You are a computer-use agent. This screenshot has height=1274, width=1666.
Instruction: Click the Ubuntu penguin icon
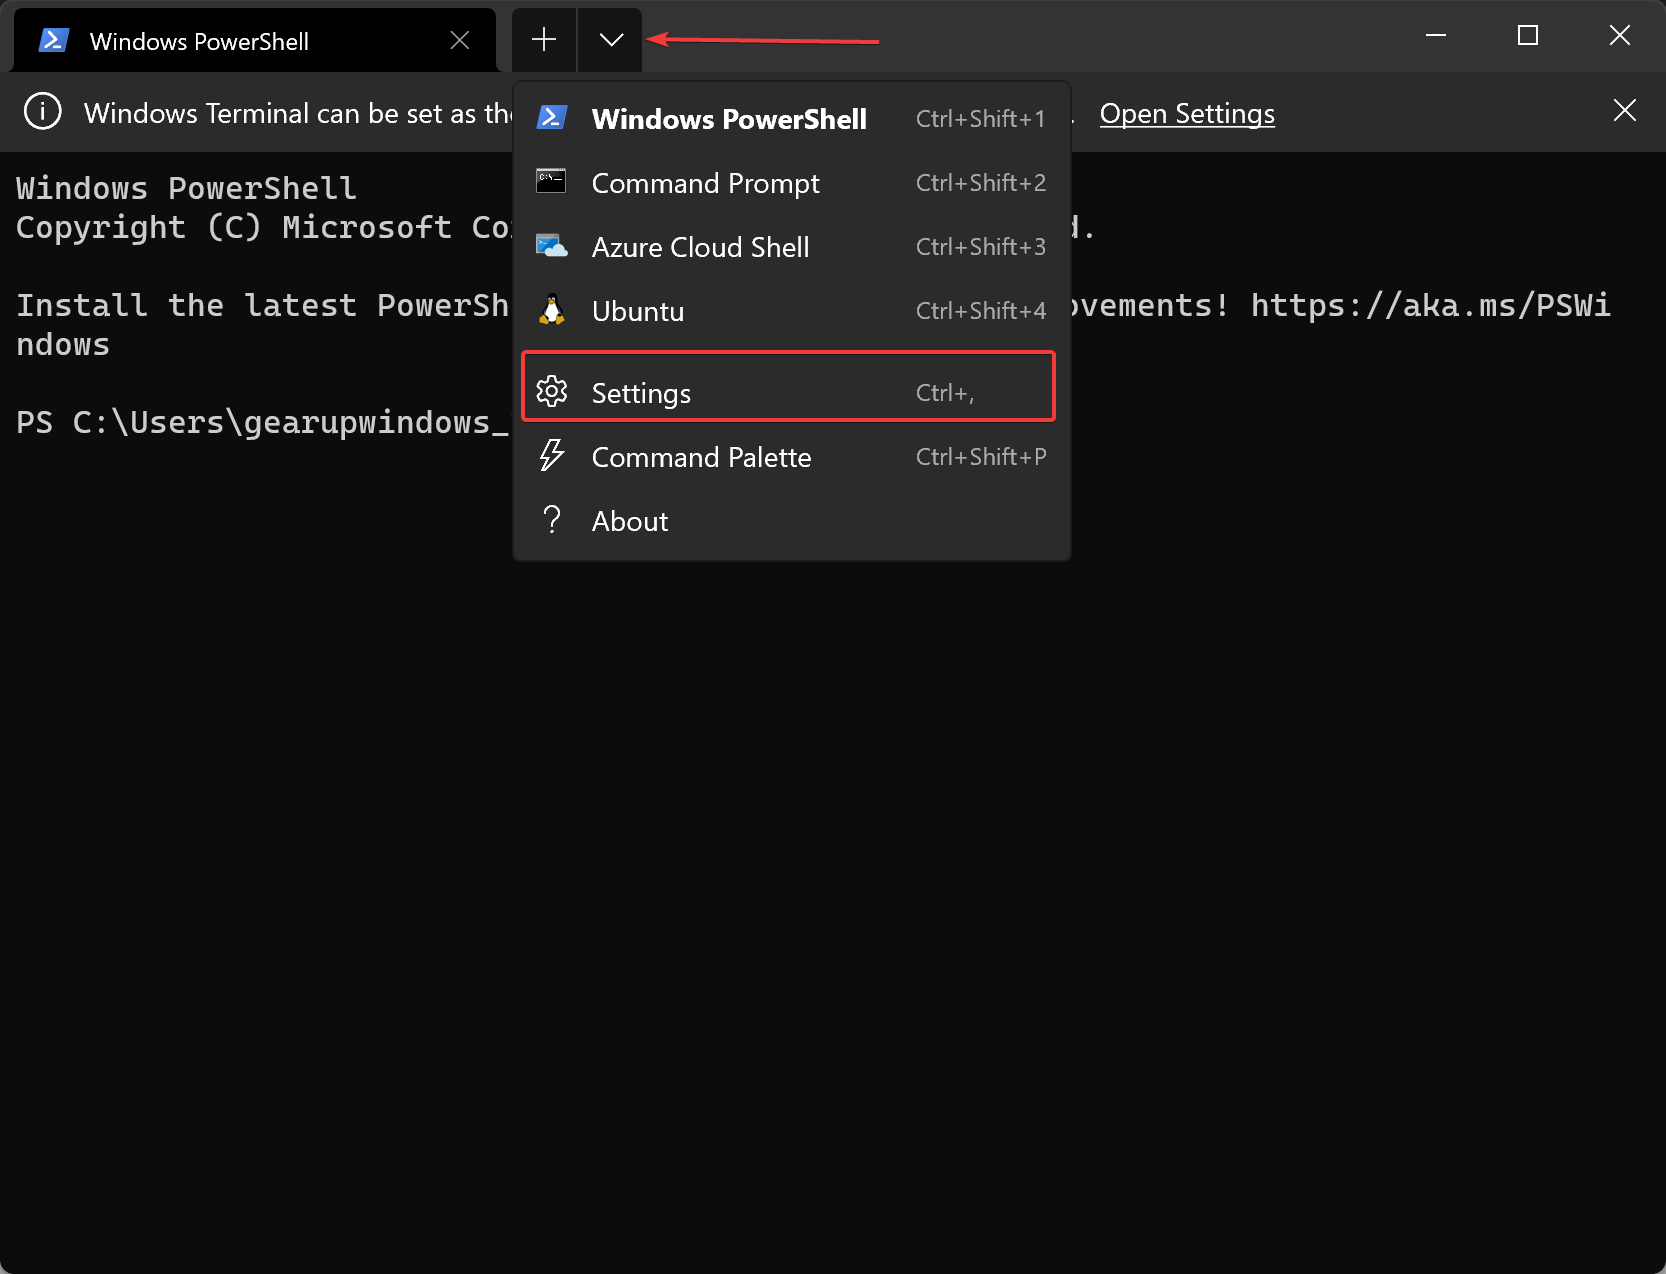coord(552,310)
